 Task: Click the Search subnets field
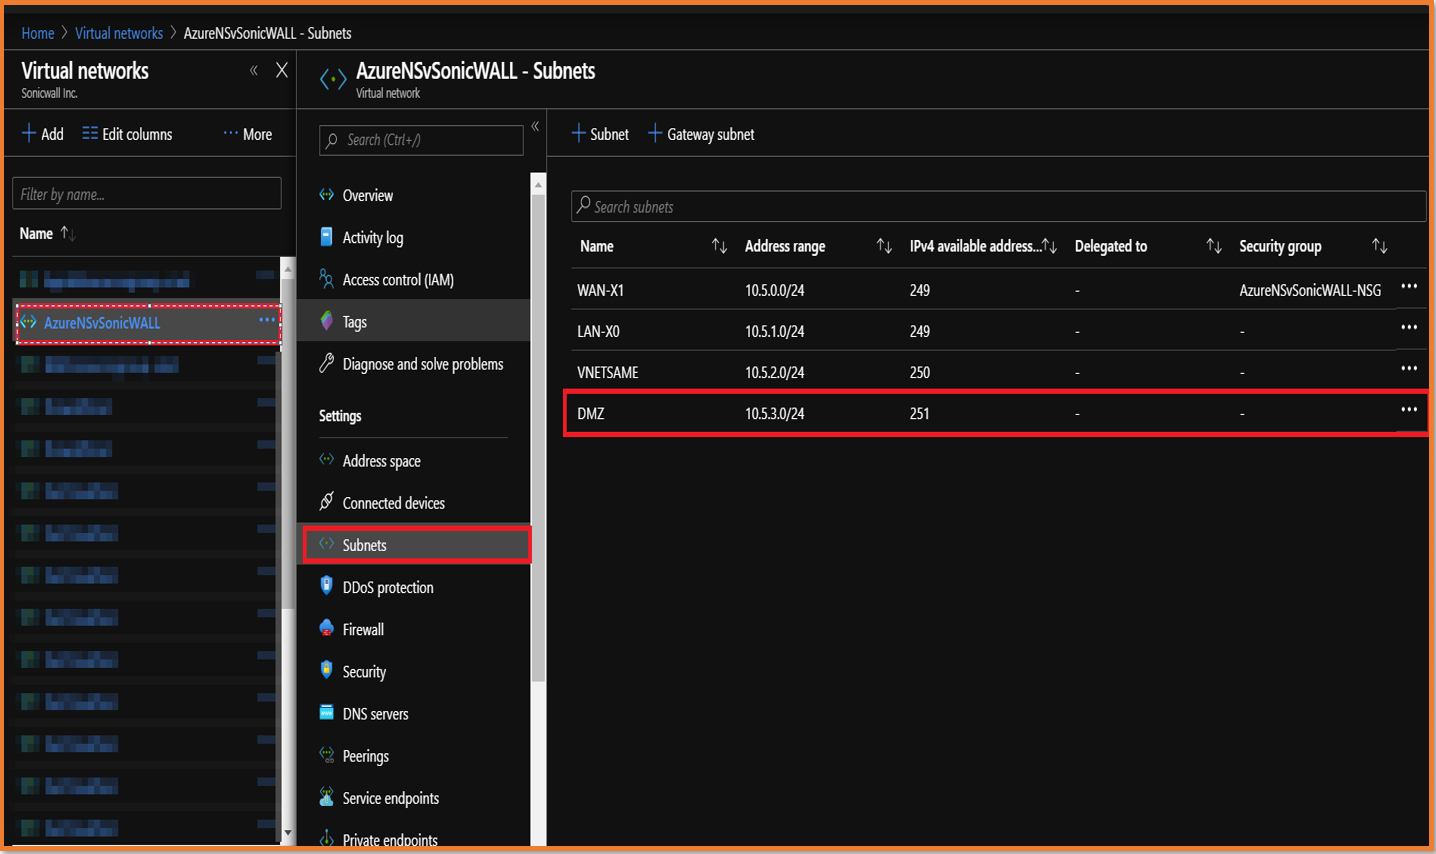(x=998, y=206)
